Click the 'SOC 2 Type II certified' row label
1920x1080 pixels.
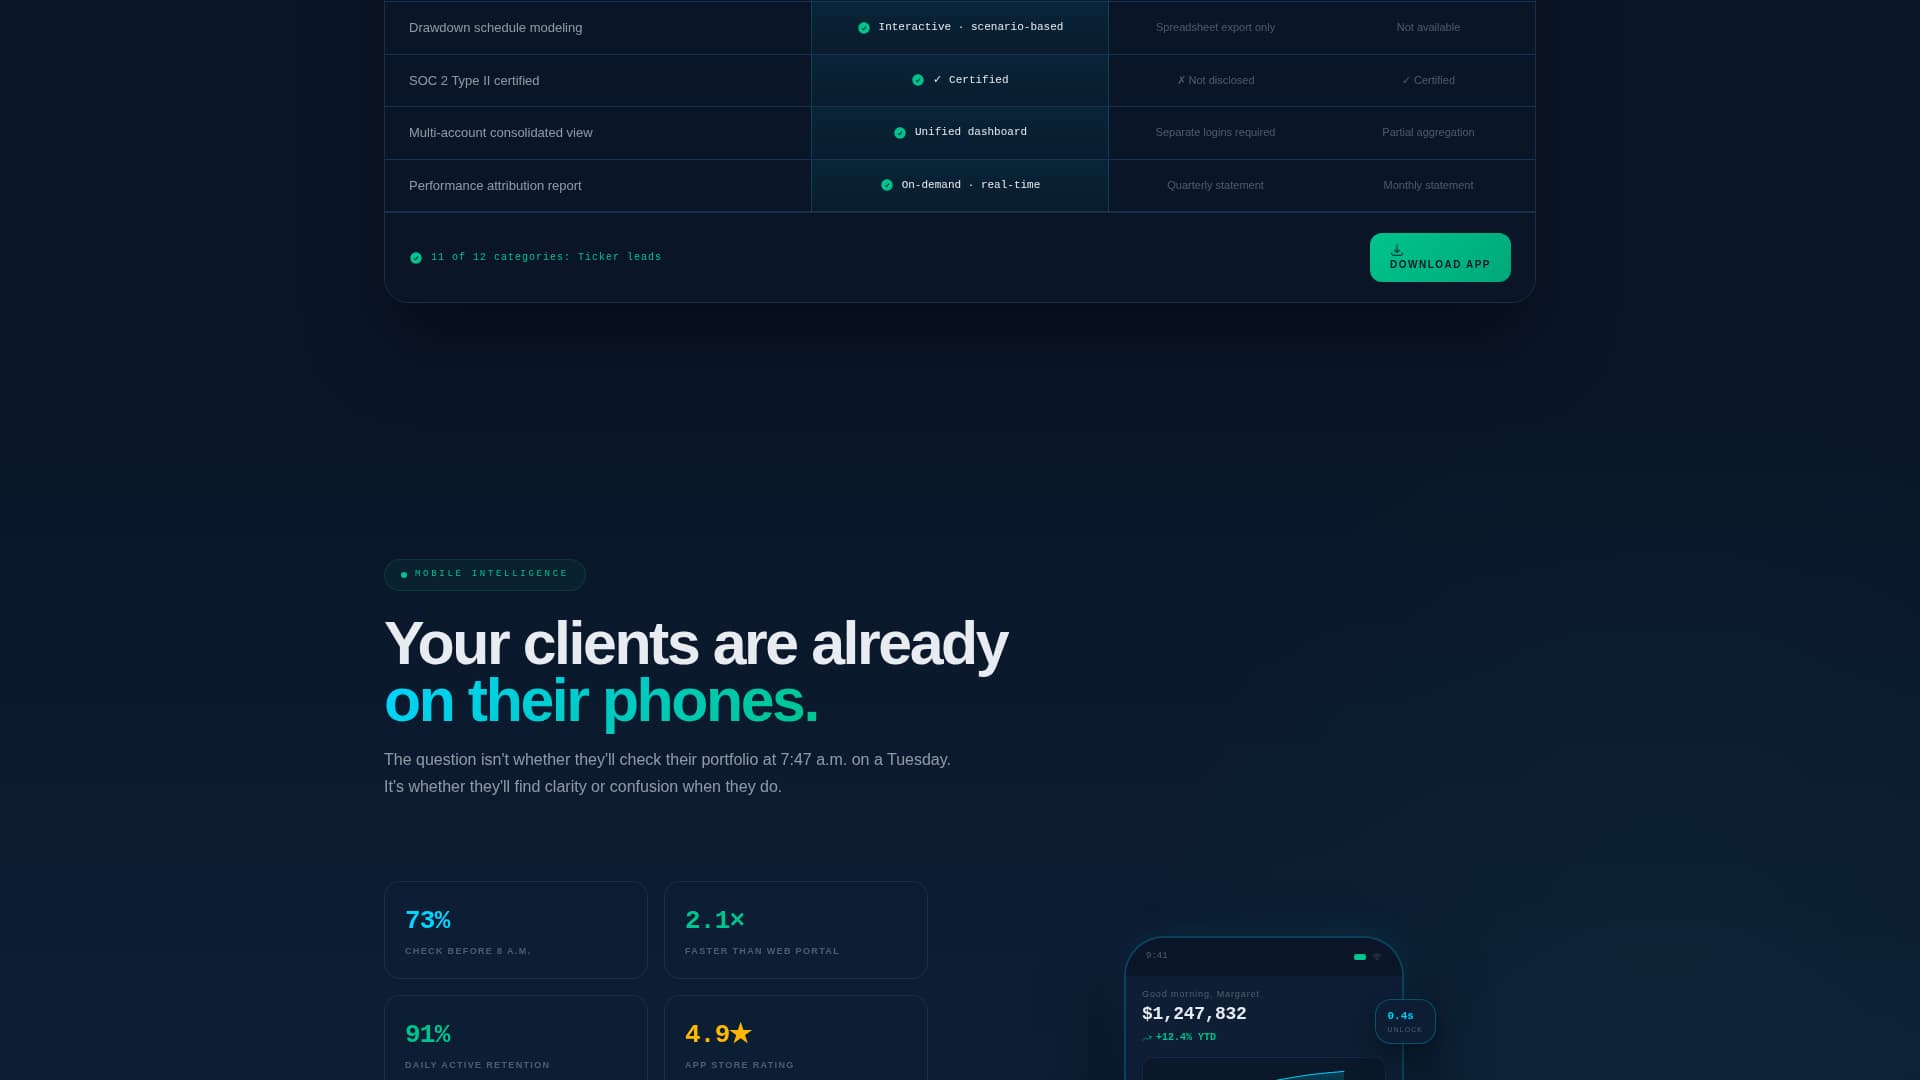(x=474, y=81)
